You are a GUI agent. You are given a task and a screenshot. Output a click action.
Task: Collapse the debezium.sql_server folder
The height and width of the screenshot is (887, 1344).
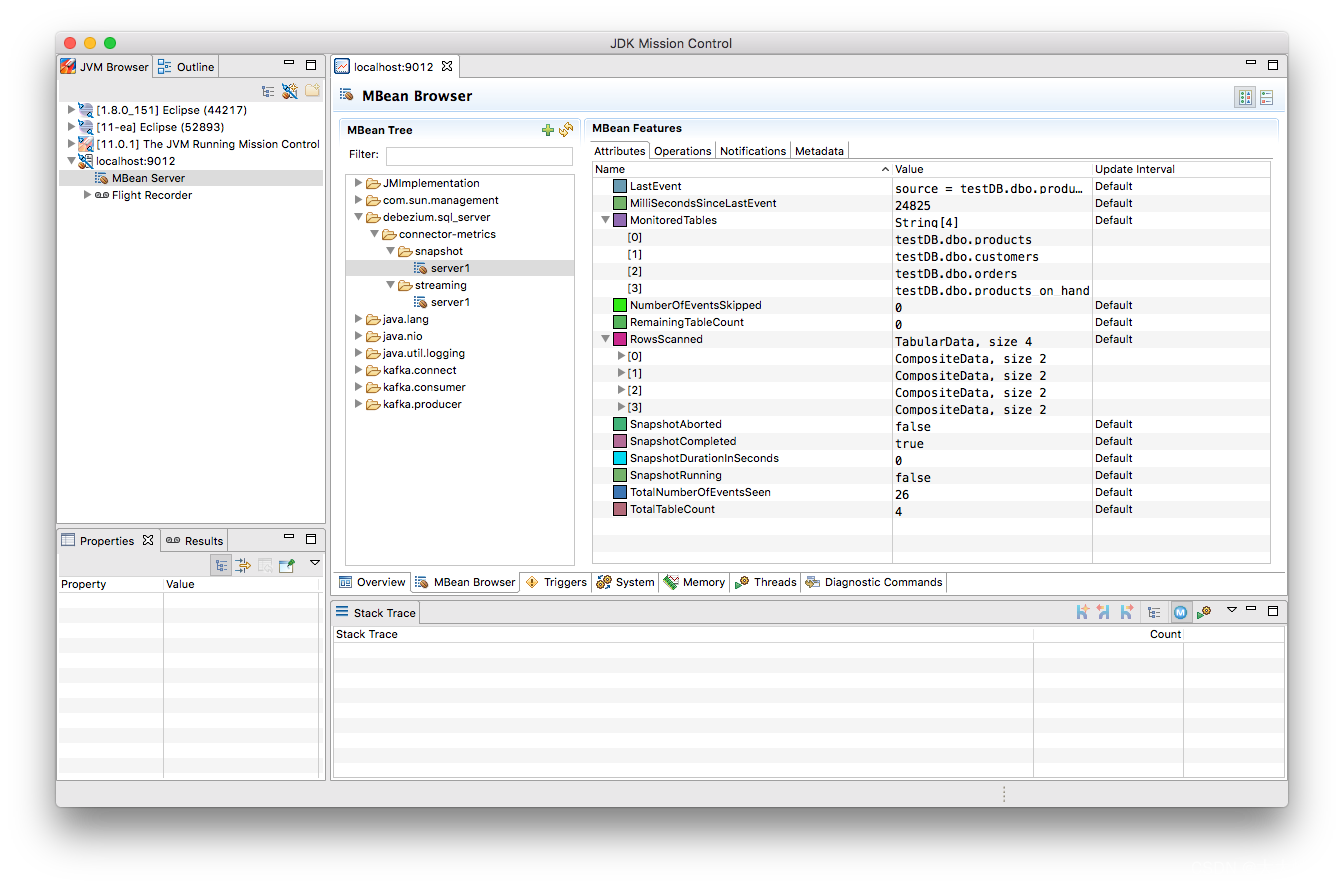click(x=358, y=217)
